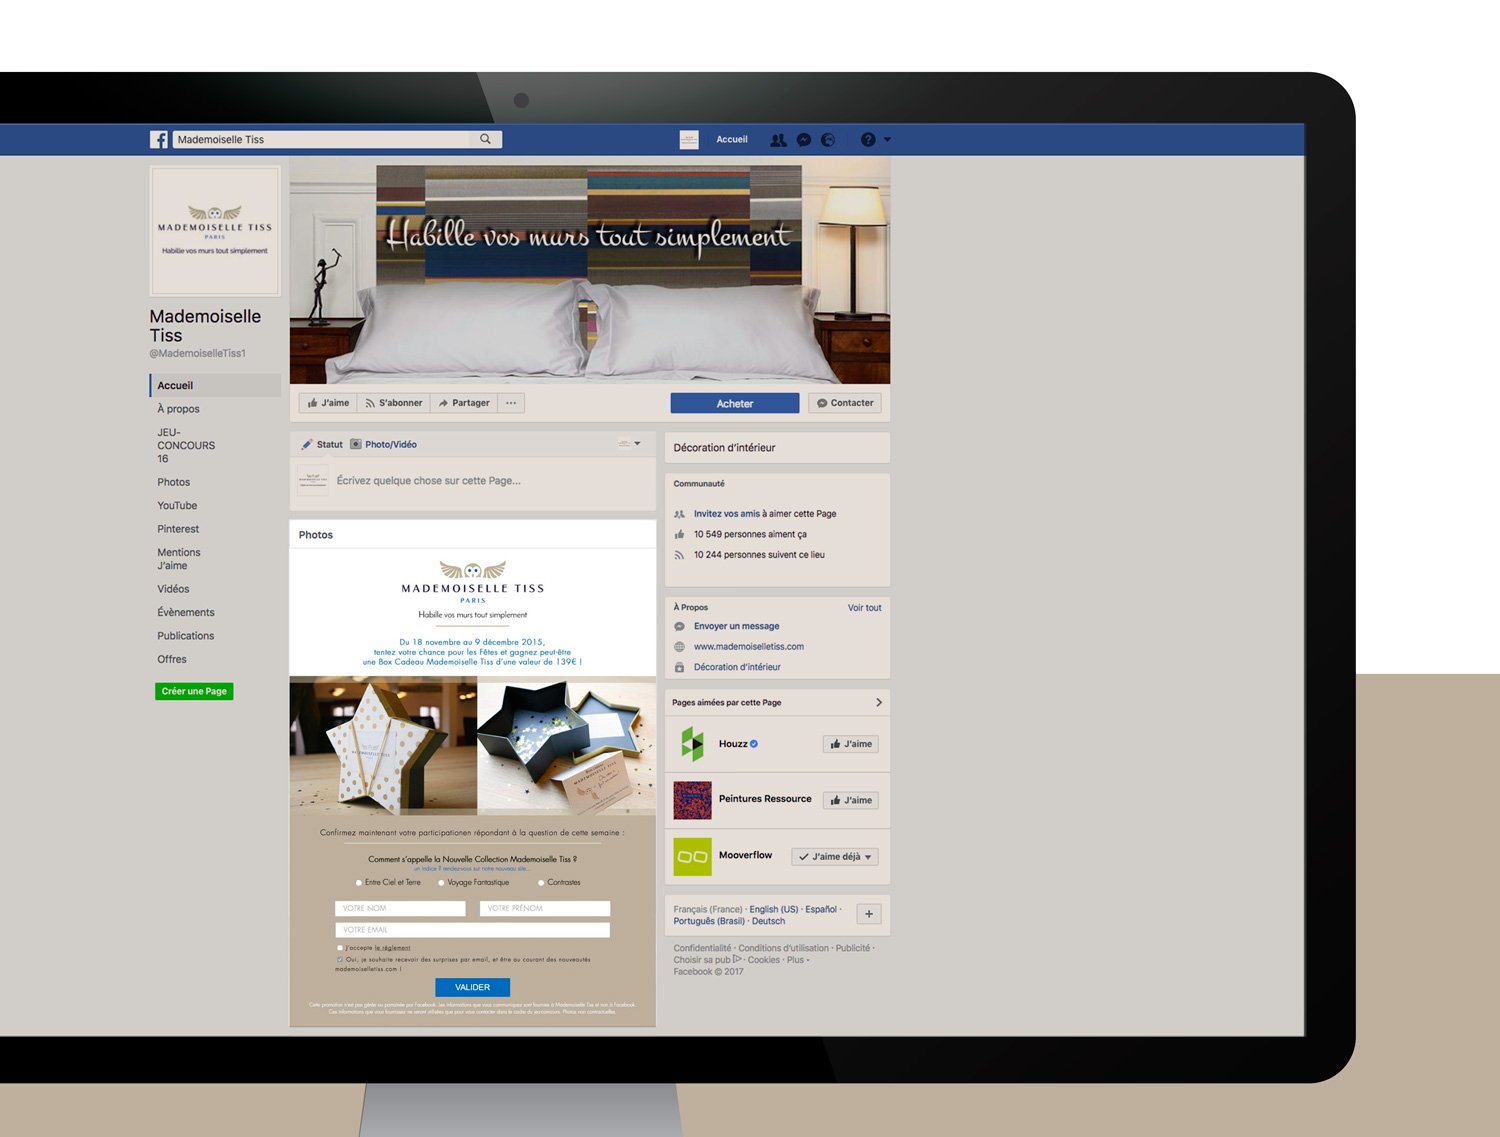Image resolution: width=1500 pixels, height=1137 pixels.
Task: Click the VOTRE EMAIL field
Action: point(472,930)
